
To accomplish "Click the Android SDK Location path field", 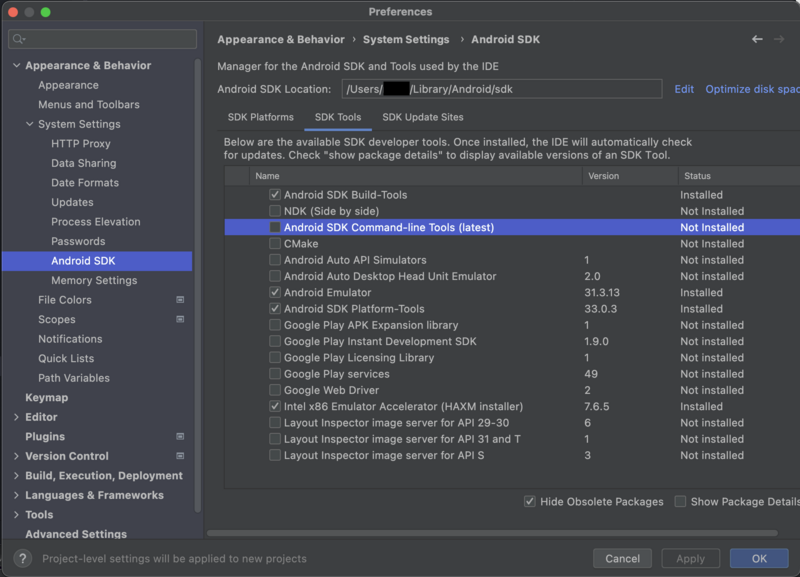I will (502, 89).
